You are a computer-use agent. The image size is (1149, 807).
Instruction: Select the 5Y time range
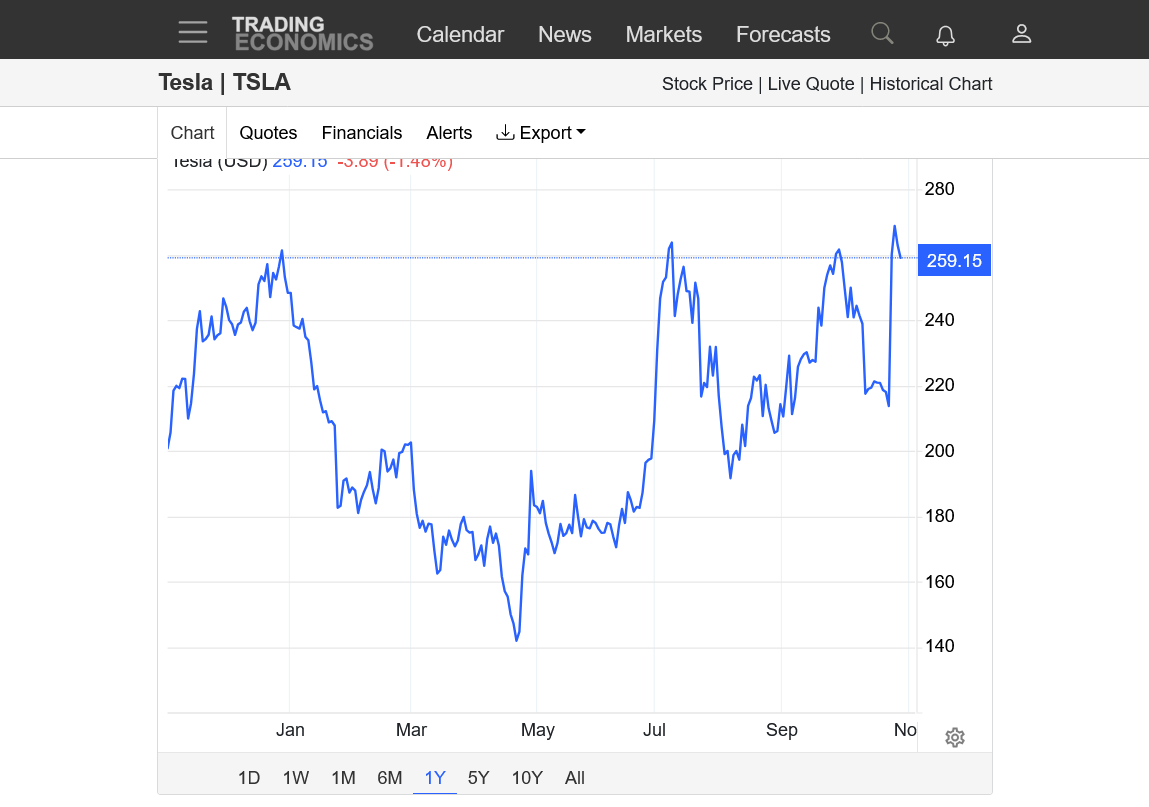pyautogui.click(x=479, y=778)
